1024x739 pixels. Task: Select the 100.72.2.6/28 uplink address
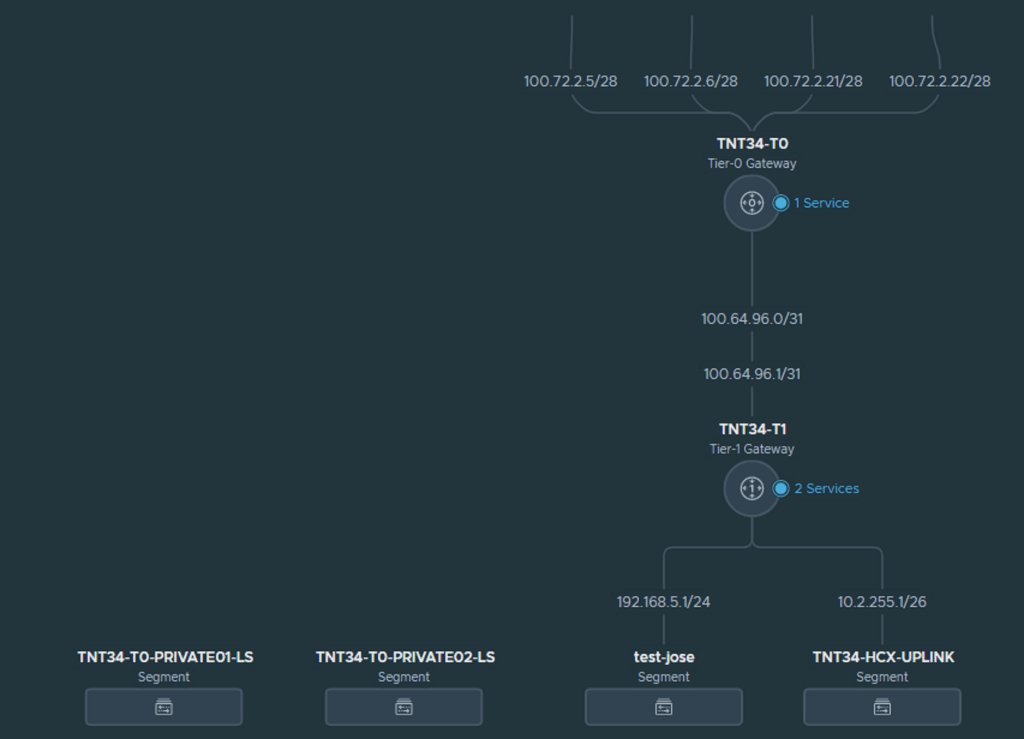691,81
